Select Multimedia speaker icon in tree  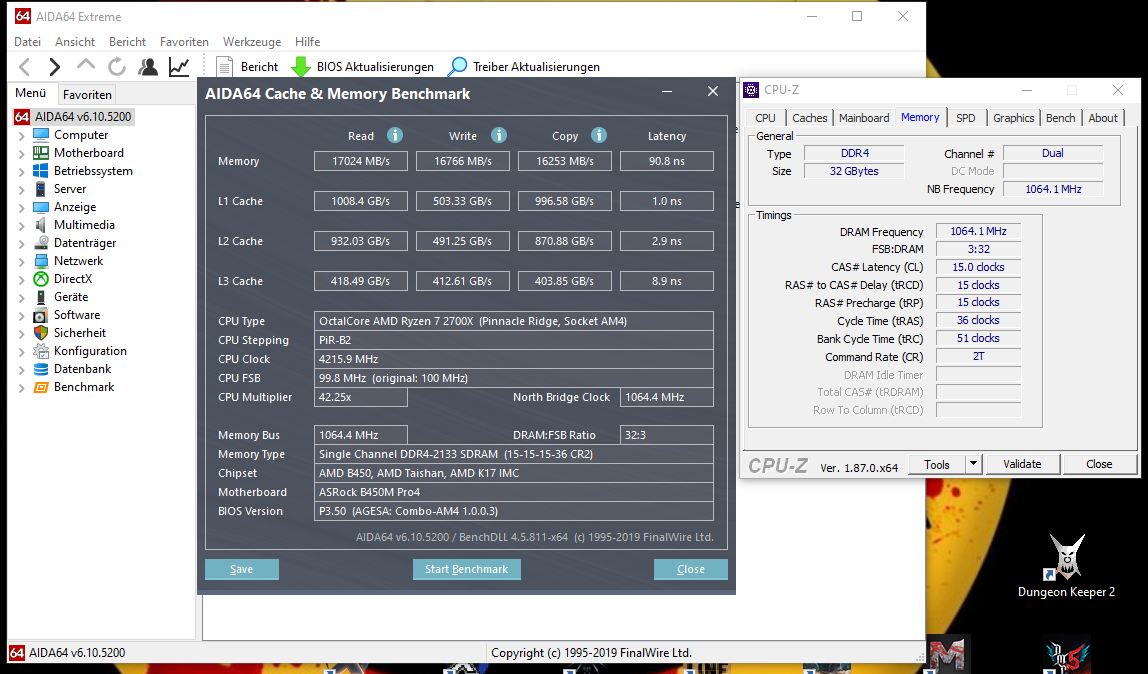pyautogui.click(x=41, y=225)
